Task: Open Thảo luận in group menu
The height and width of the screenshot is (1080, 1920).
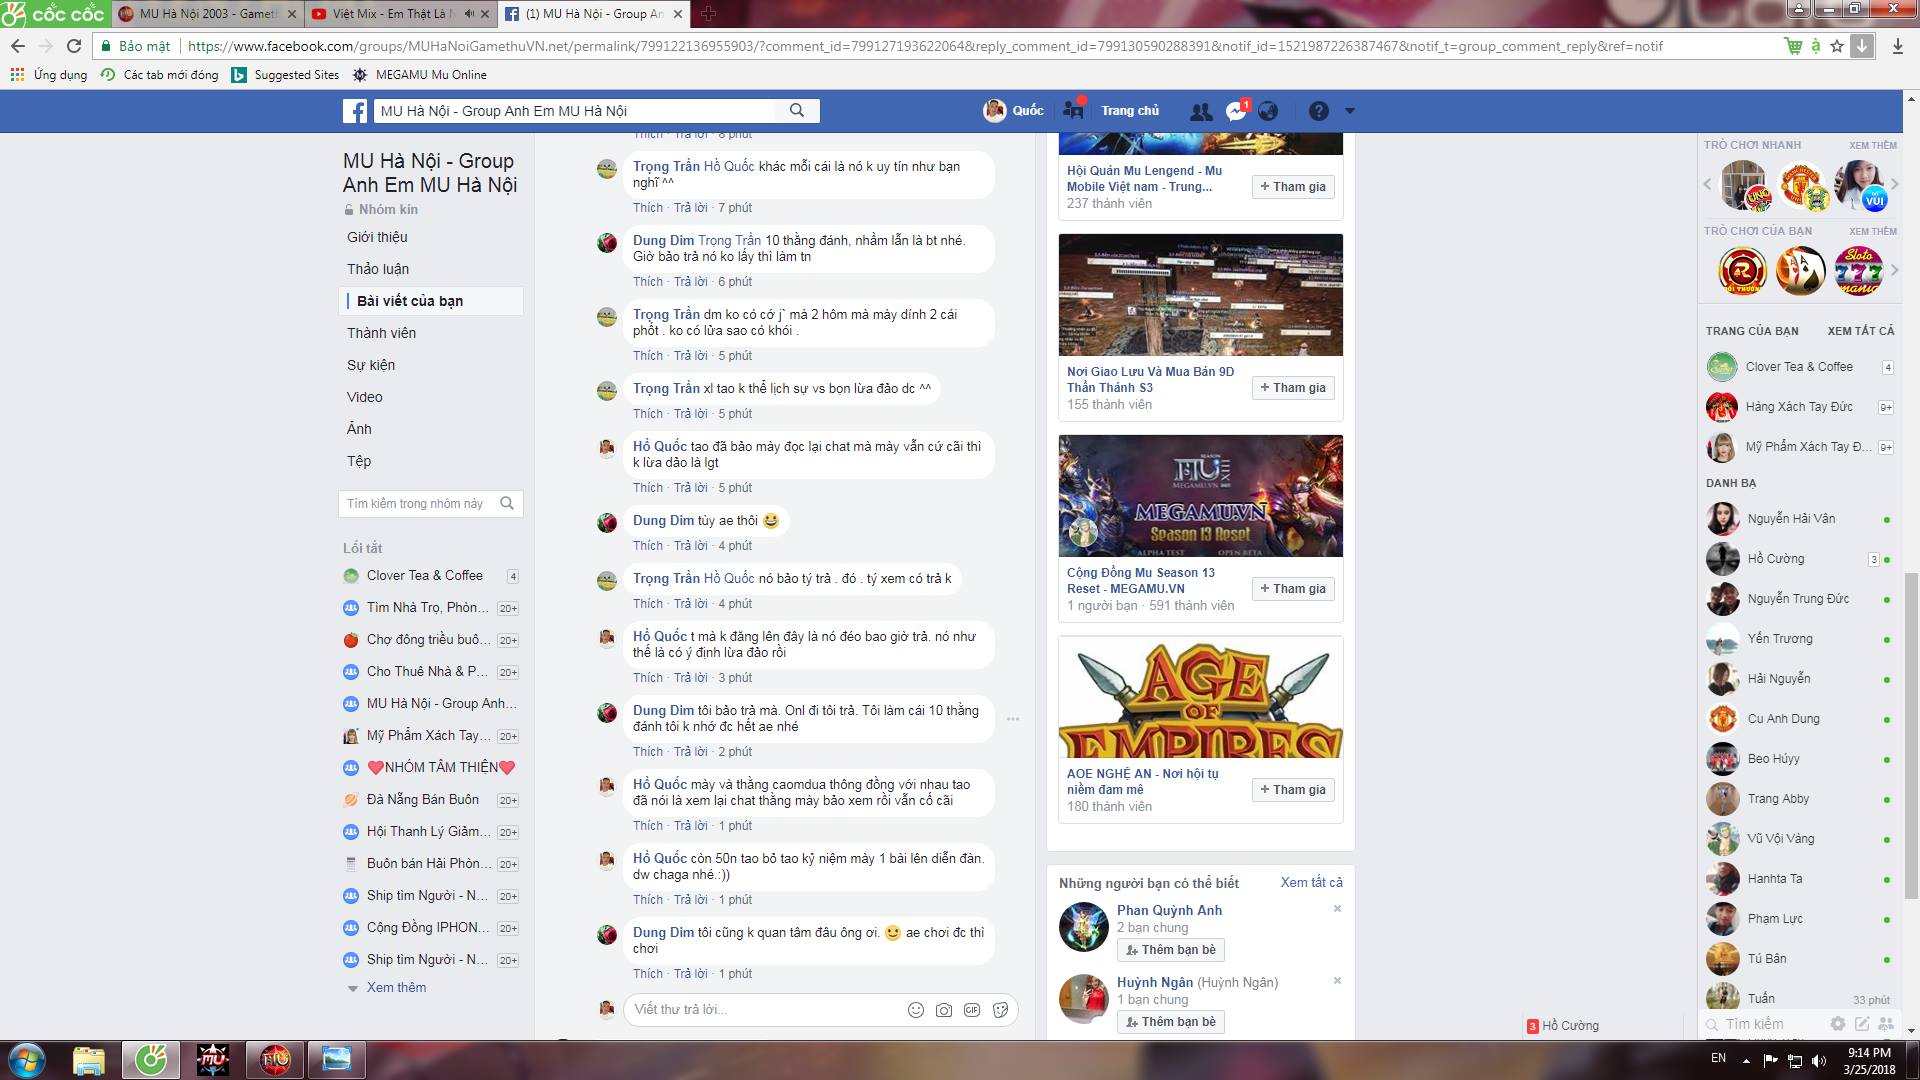Action: pyautogui.click(x=378, y=269)
